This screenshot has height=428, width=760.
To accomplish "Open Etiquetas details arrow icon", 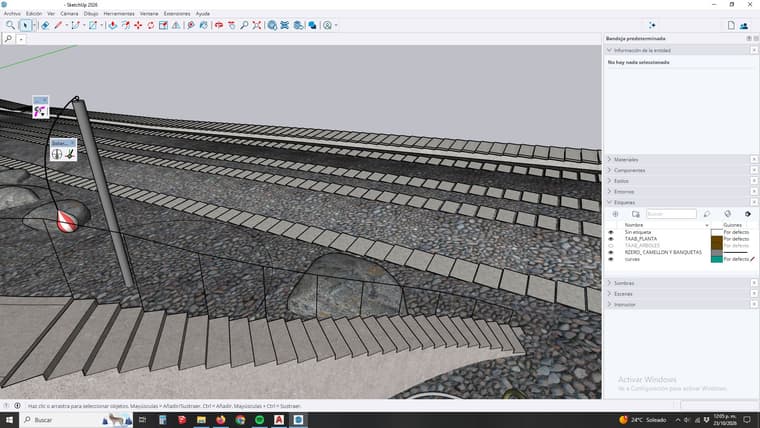I will point(747,214).
